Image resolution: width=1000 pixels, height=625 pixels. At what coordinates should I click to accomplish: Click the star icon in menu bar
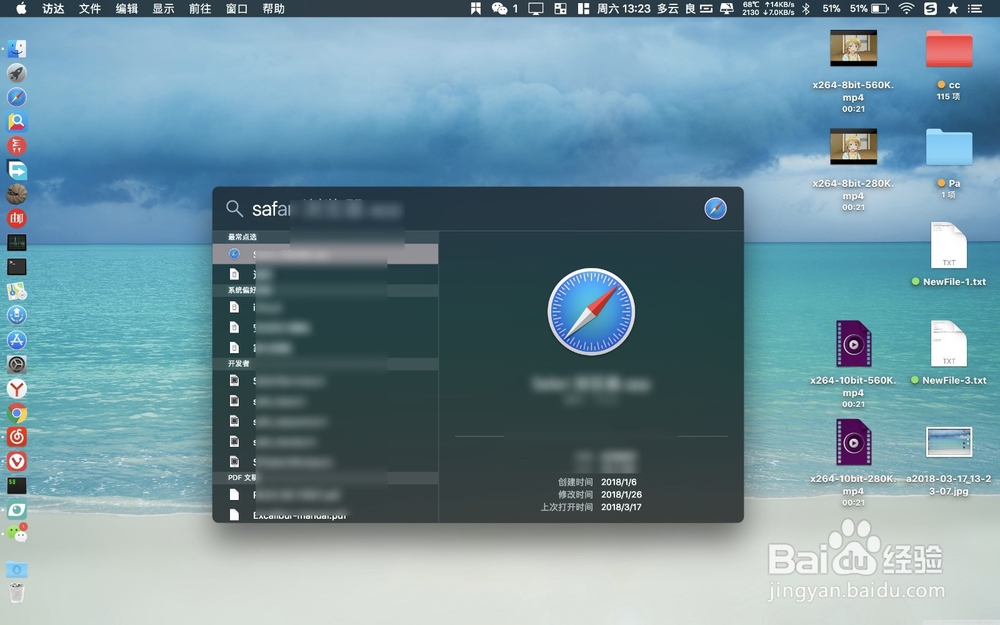pos(953,8)
